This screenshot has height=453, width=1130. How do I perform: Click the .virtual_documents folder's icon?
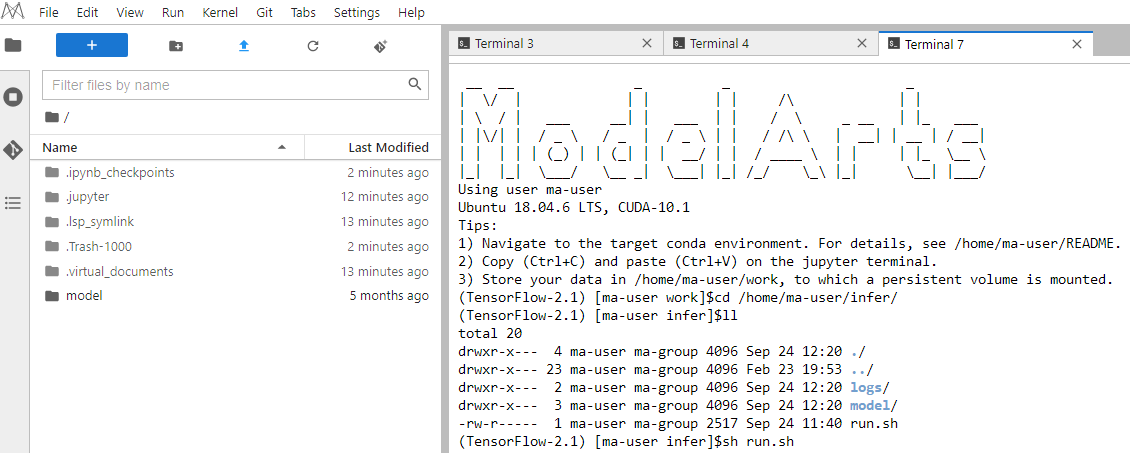pyautogui.click(x=51, y=271)
